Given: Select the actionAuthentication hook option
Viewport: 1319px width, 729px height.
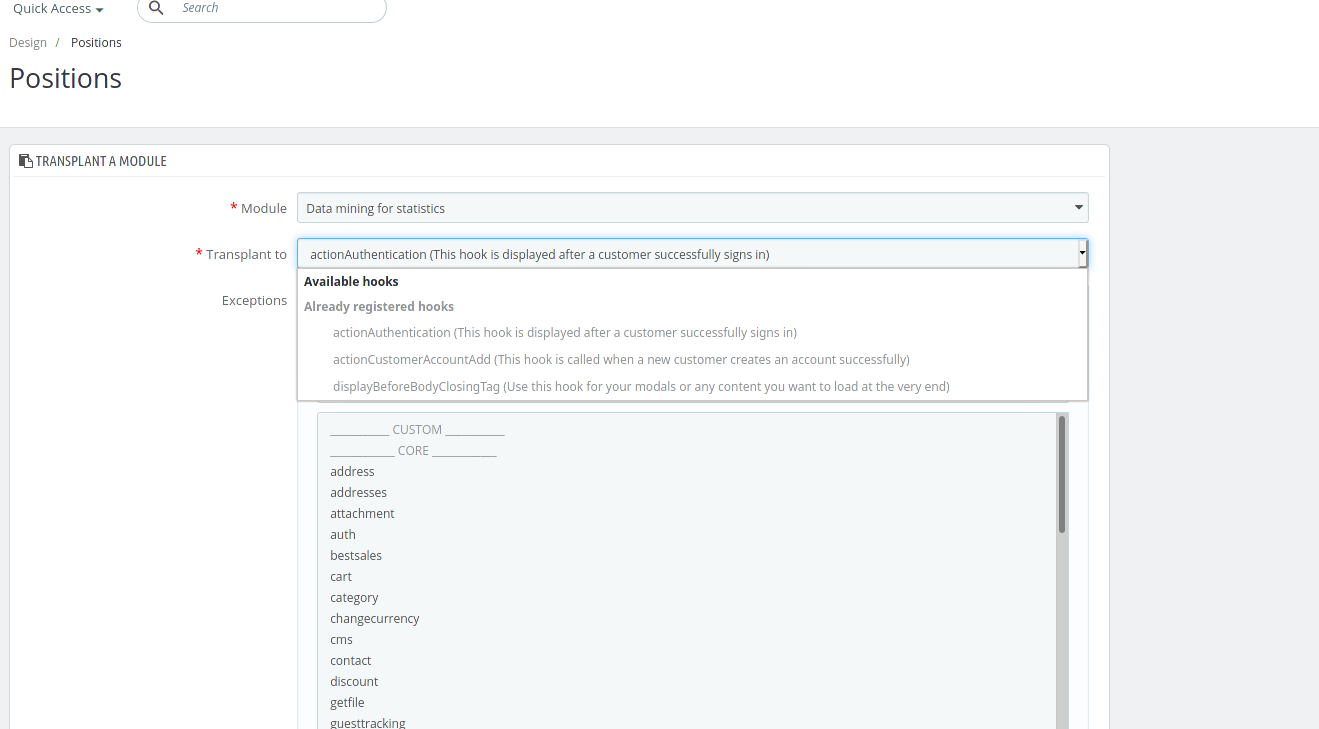Looking at the screenshot, I should pyautogui.click(x=692, y=333).
